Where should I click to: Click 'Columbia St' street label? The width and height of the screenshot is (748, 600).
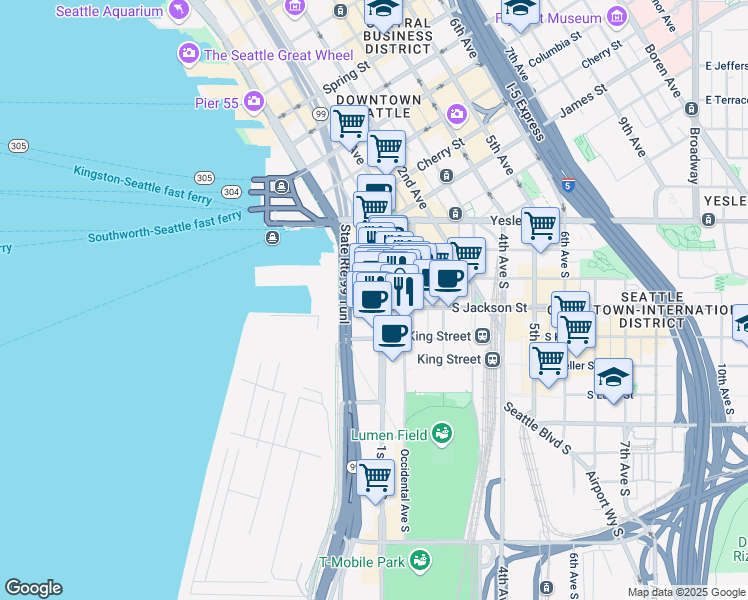pos(555,49)
